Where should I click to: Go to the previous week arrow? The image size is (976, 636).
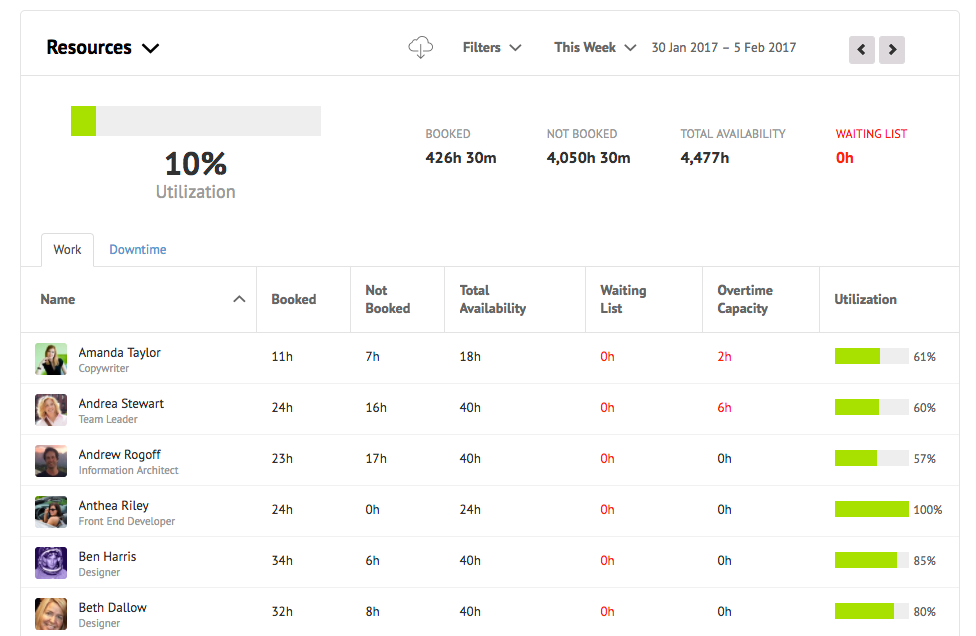pos(861,49)
